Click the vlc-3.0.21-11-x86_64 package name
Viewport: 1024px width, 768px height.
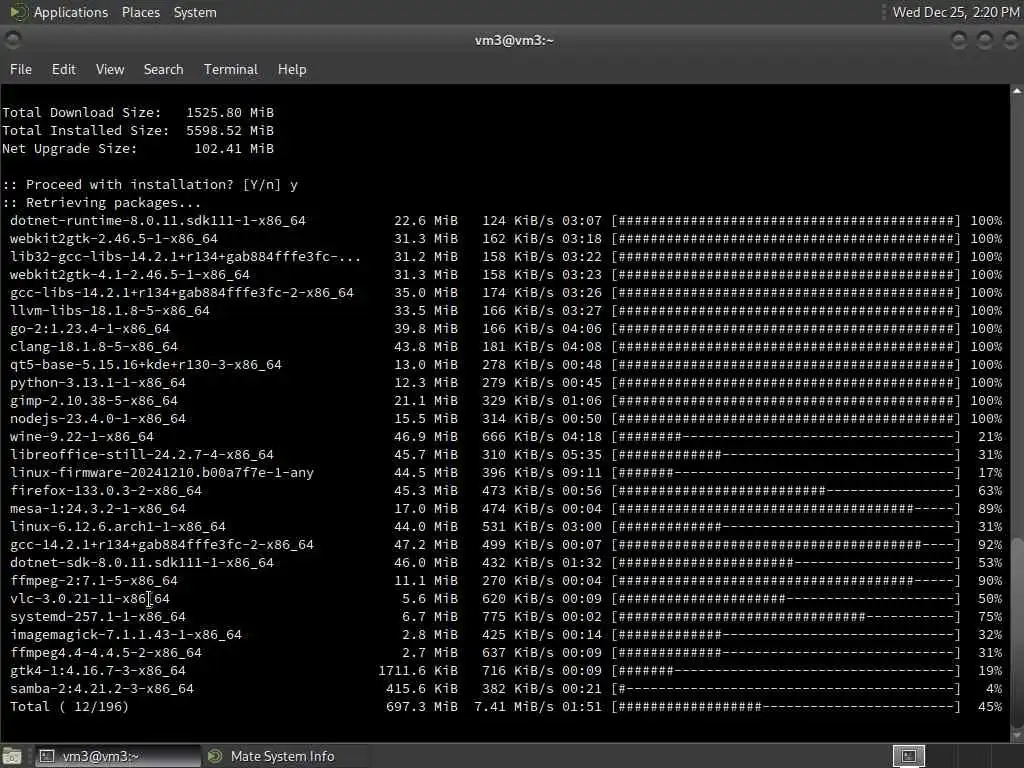89,598
